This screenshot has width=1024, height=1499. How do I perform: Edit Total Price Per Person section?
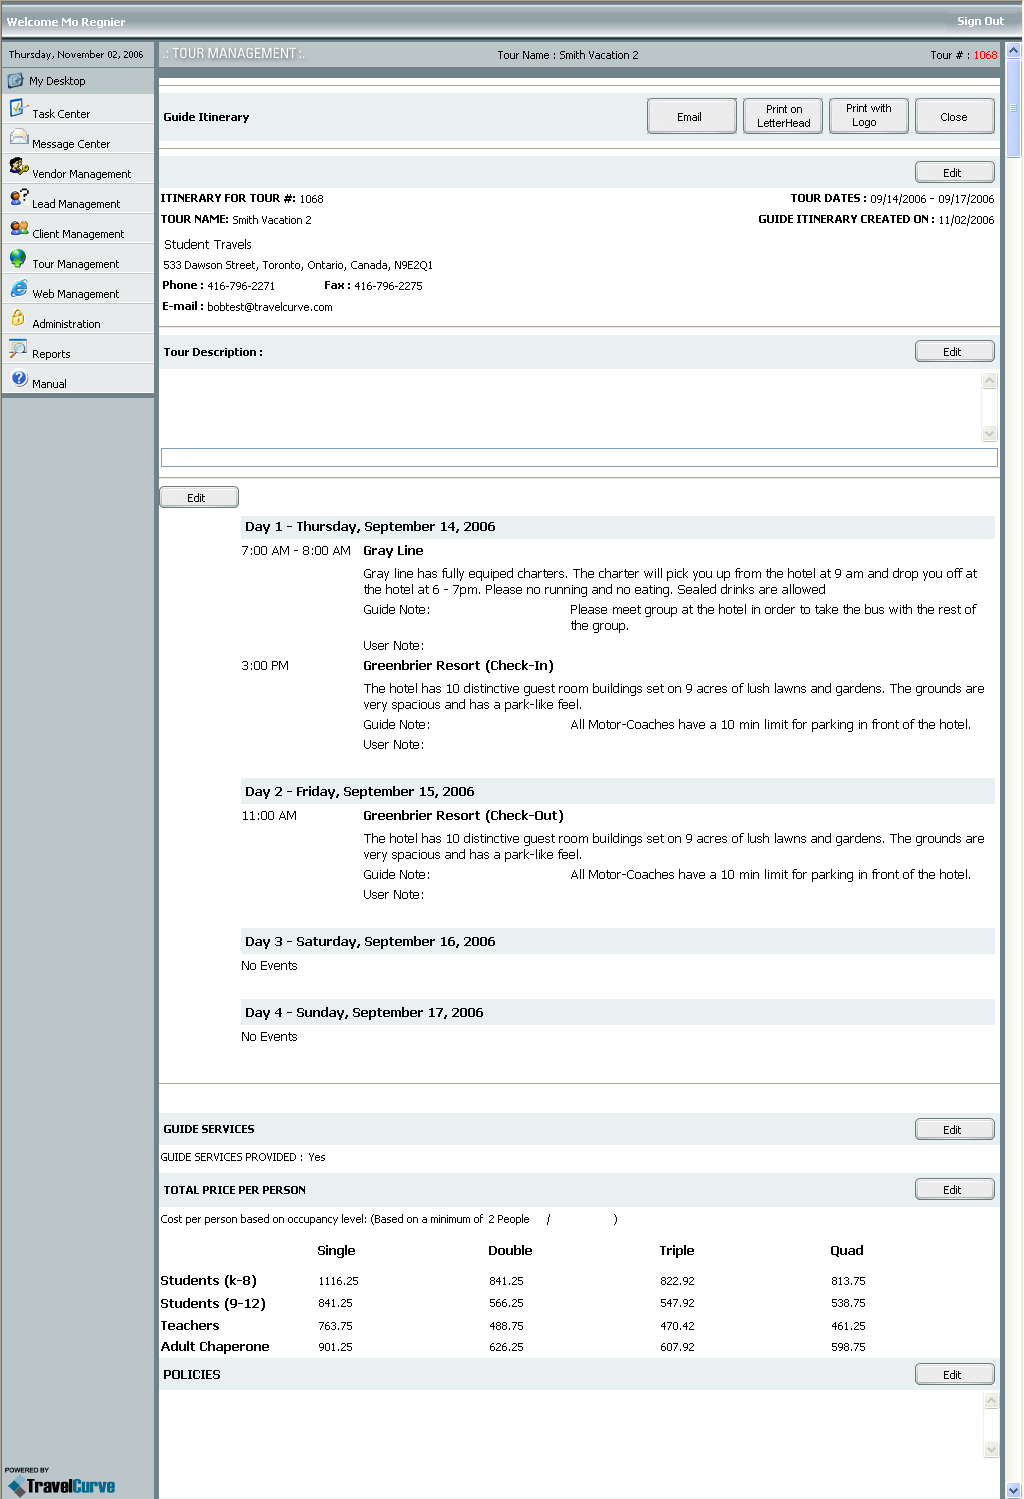tap(954, 1189)
